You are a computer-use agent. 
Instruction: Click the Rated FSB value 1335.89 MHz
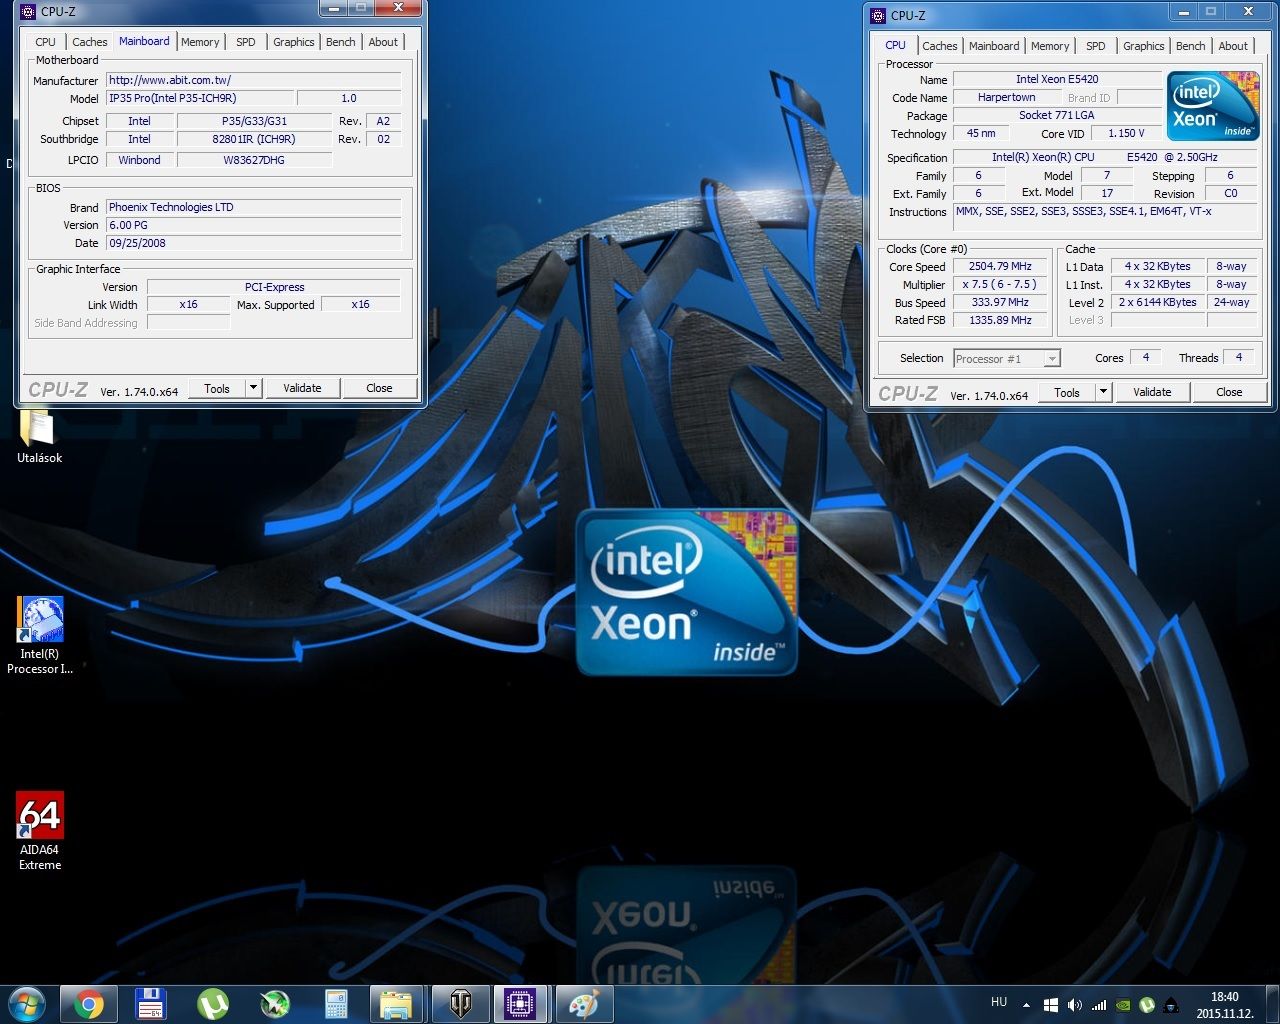point(1000,320)
